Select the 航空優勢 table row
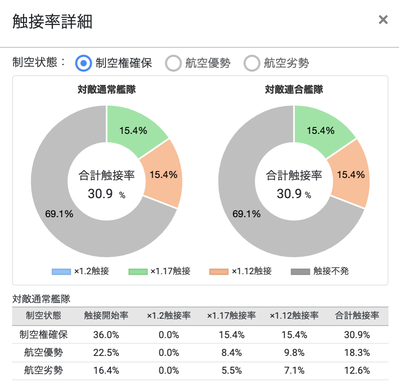This screenshot has width=399, height=381. [200, 352]
